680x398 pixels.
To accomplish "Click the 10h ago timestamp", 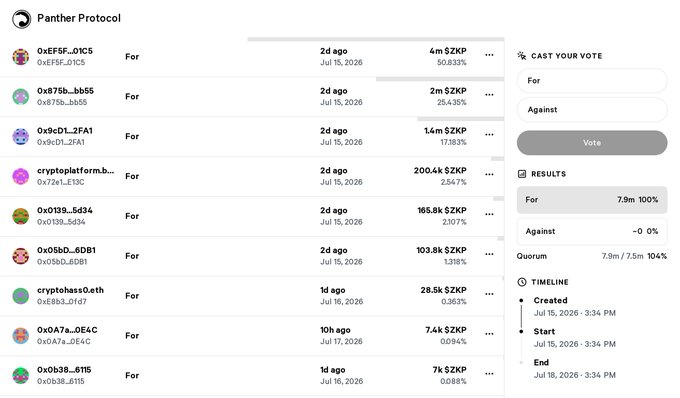I will tap(335, 330).
